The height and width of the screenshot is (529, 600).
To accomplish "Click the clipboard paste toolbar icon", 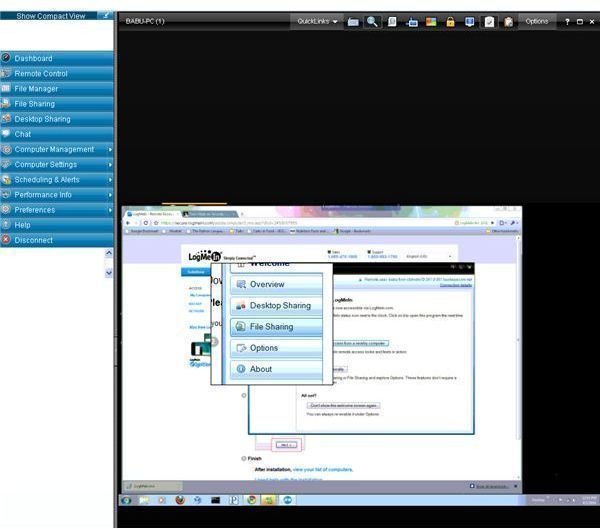I will (508, 22).
